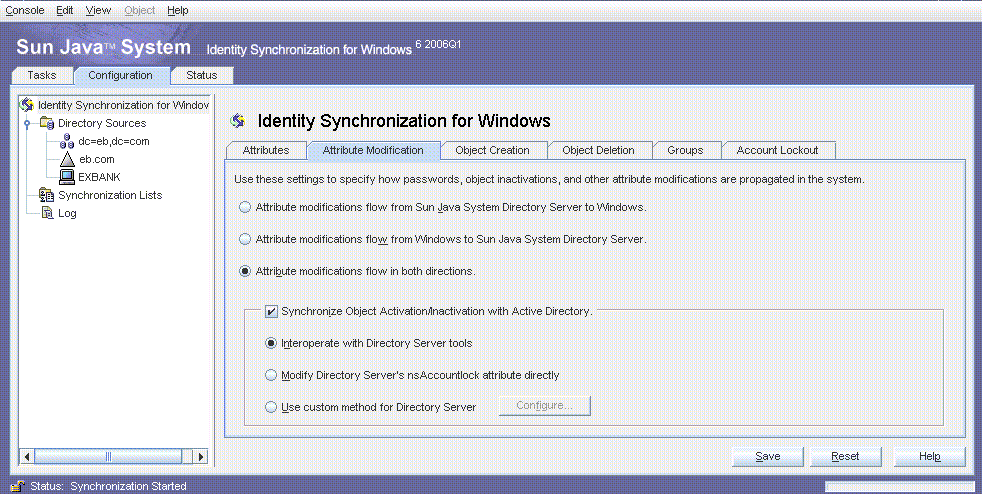Click the Configure... button
Screen dimensions: 982x494
pos(544,406)
